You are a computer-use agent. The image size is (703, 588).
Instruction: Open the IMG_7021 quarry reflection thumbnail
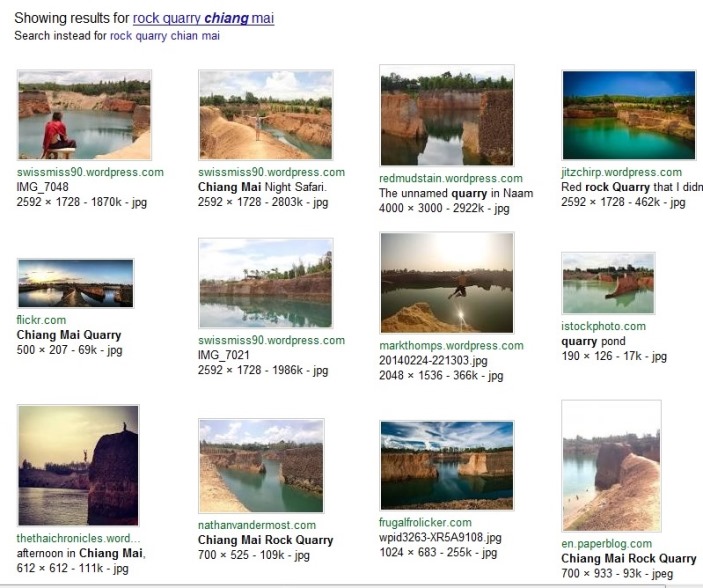266,283
